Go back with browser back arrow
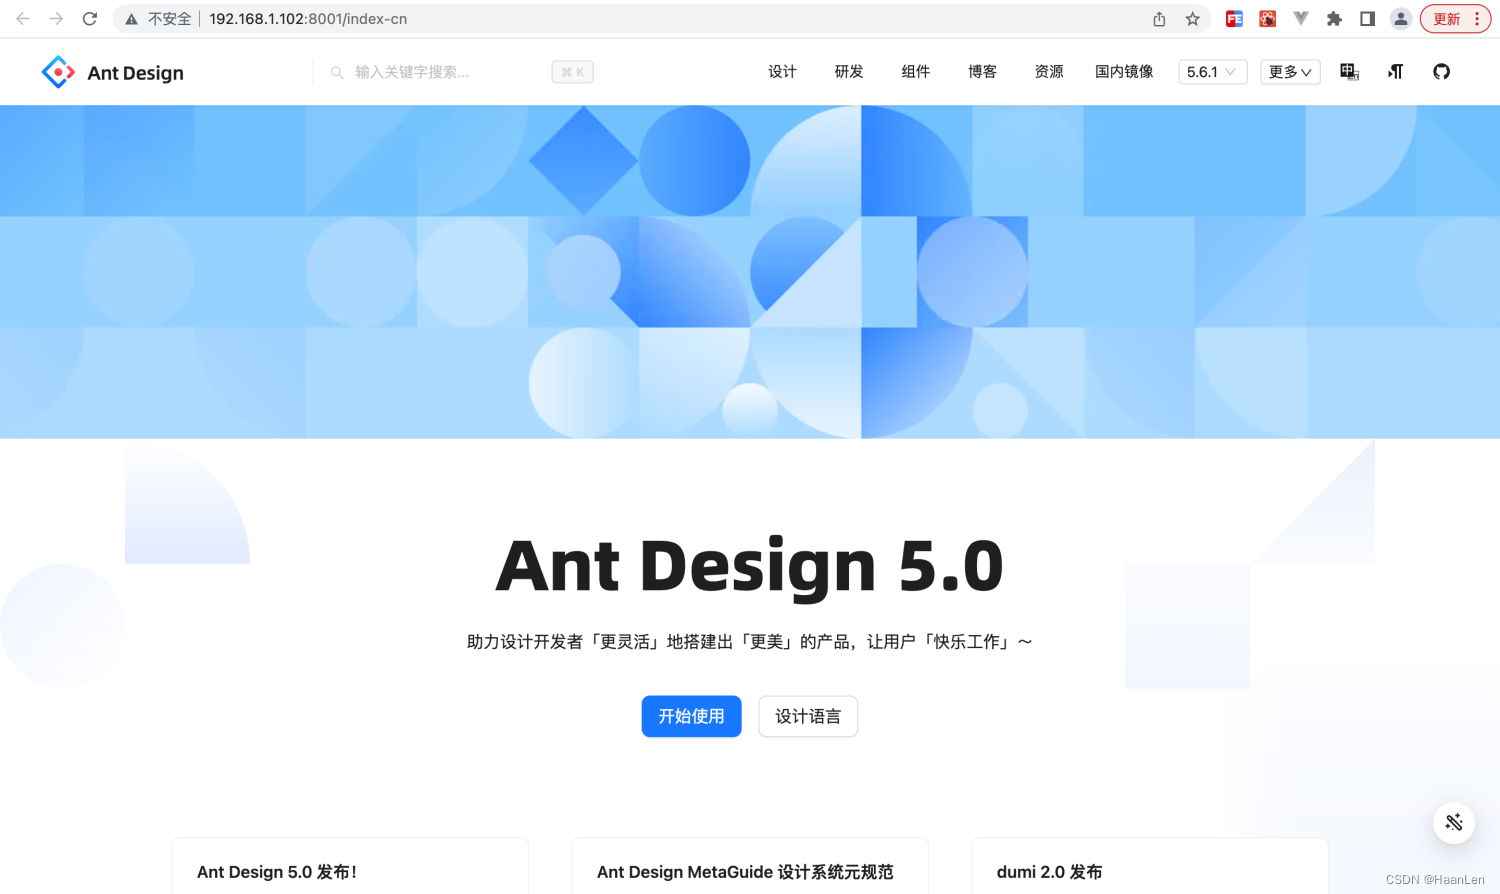Image resolution: width=1500 pixels, height=894 pixels. click(23, 19)
